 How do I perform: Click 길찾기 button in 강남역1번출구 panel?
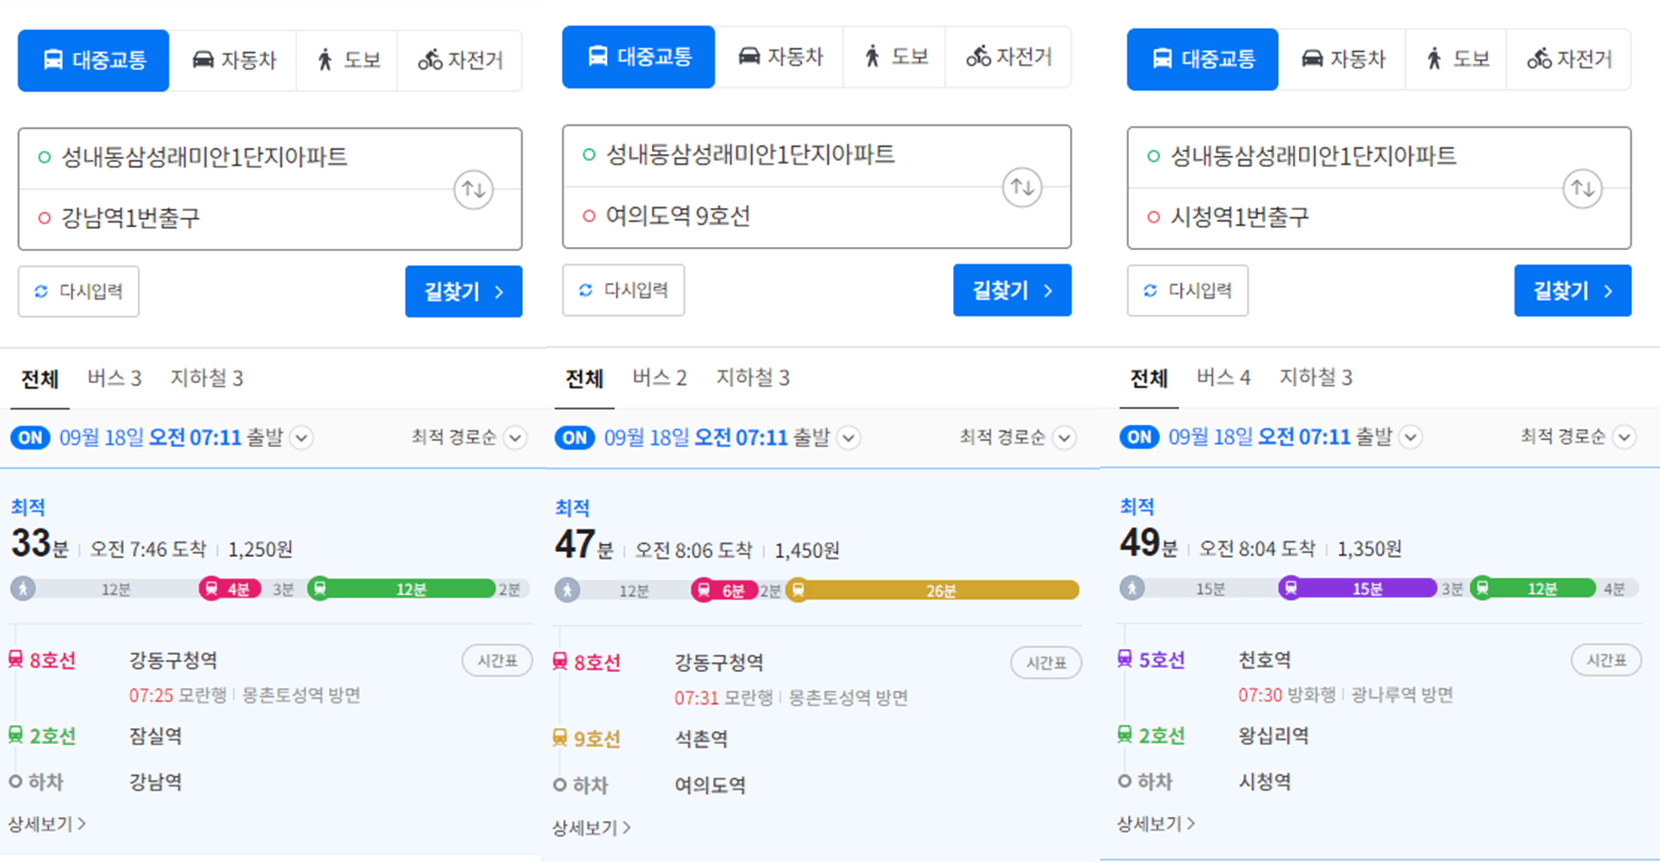(x=463, y=292)
